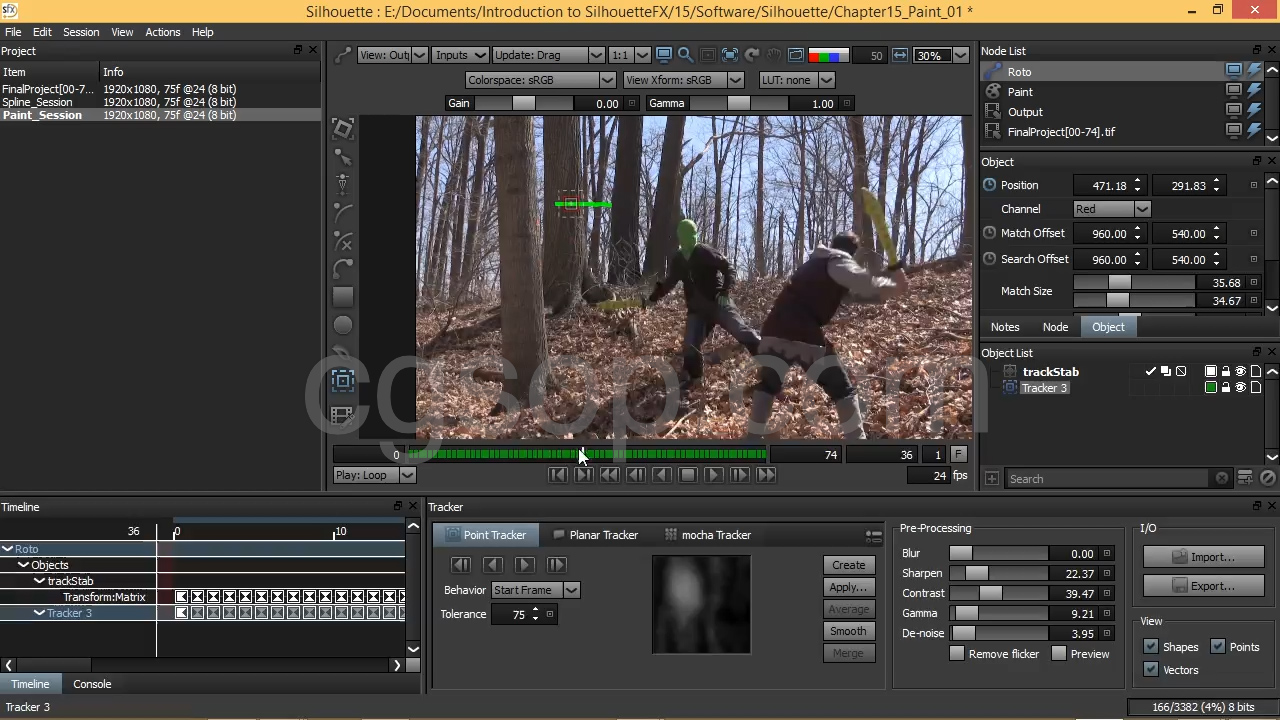Click the Smooth button in the Tracker panel

(x=848, y=631)
